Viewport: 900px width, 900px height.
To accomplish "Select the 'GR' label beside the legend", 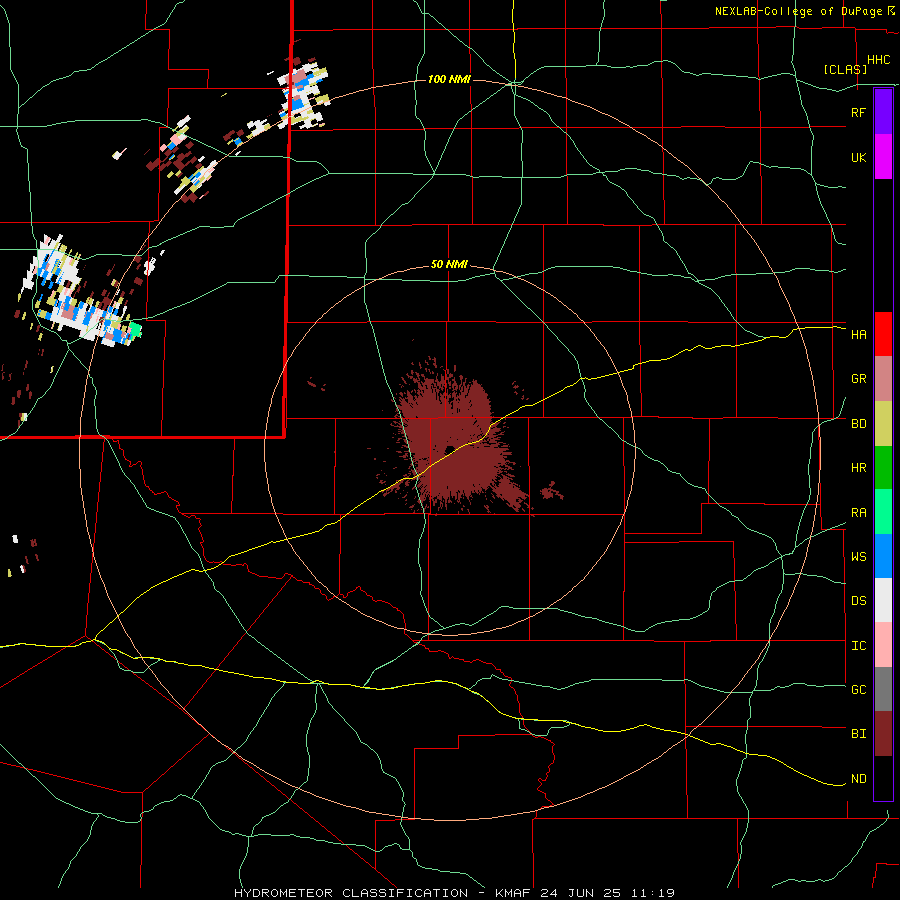I will [x=858, y=379].
